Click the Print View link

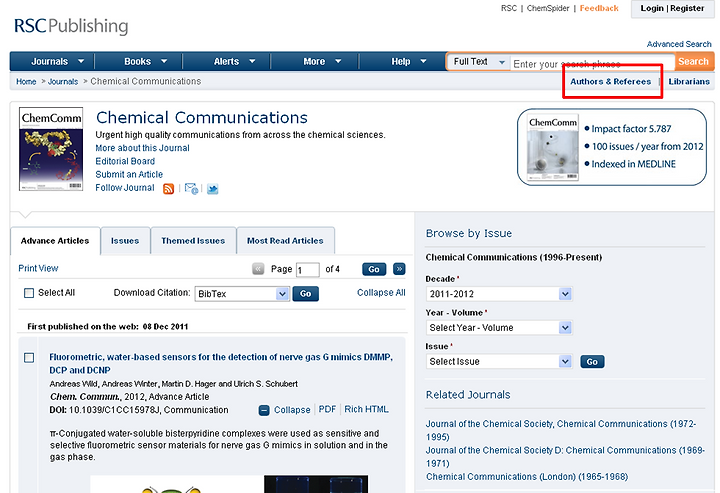38,269
